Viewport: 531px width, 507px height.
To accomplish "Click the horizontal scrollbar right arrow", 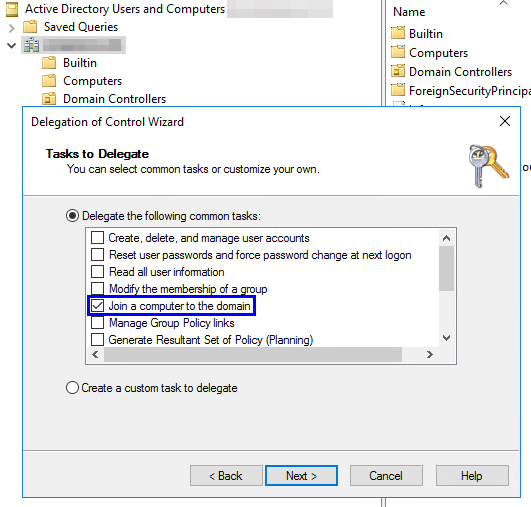I will (430, 355).
